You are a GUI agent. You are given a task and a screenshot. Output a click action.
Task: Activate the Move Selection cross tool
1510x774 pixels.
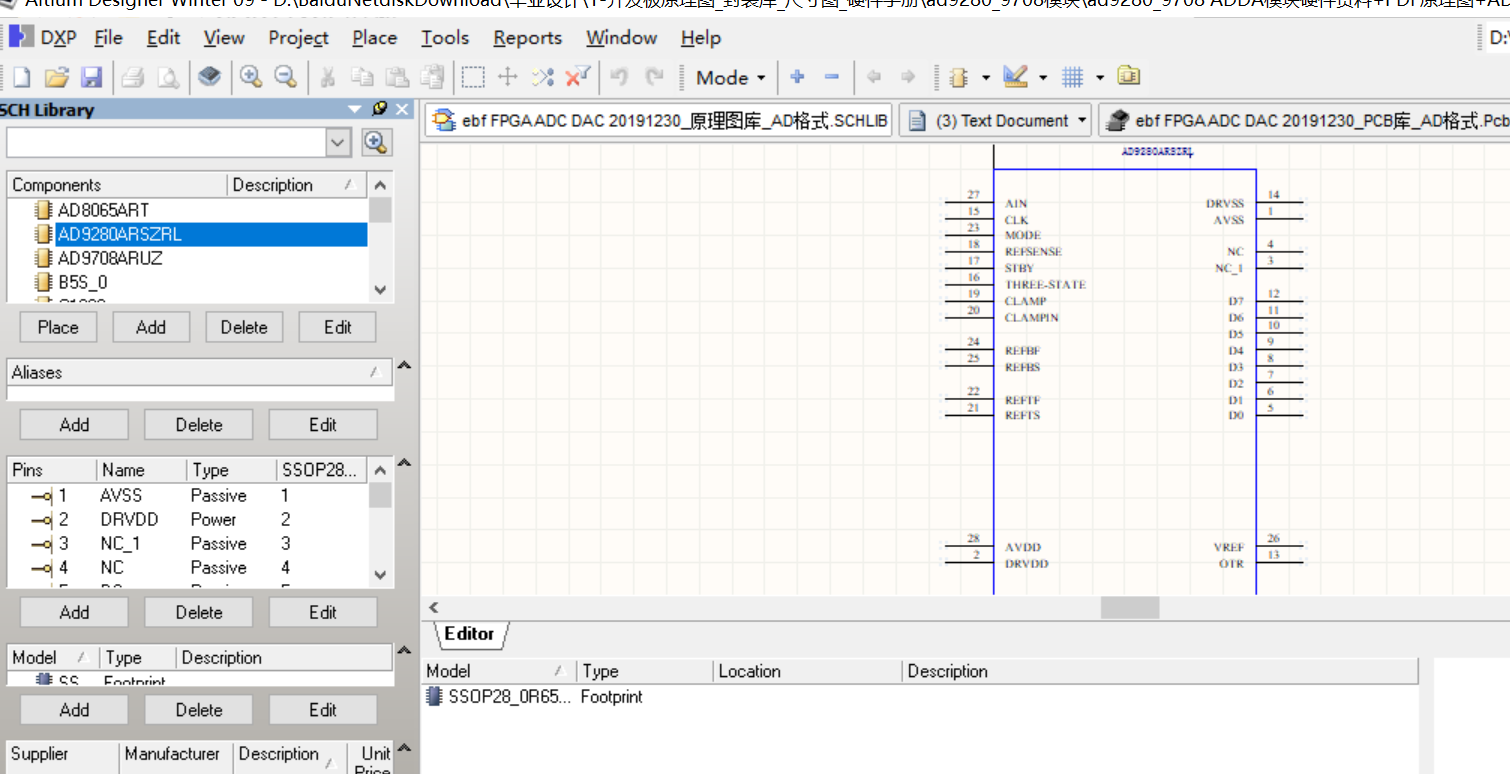point(508,77)
